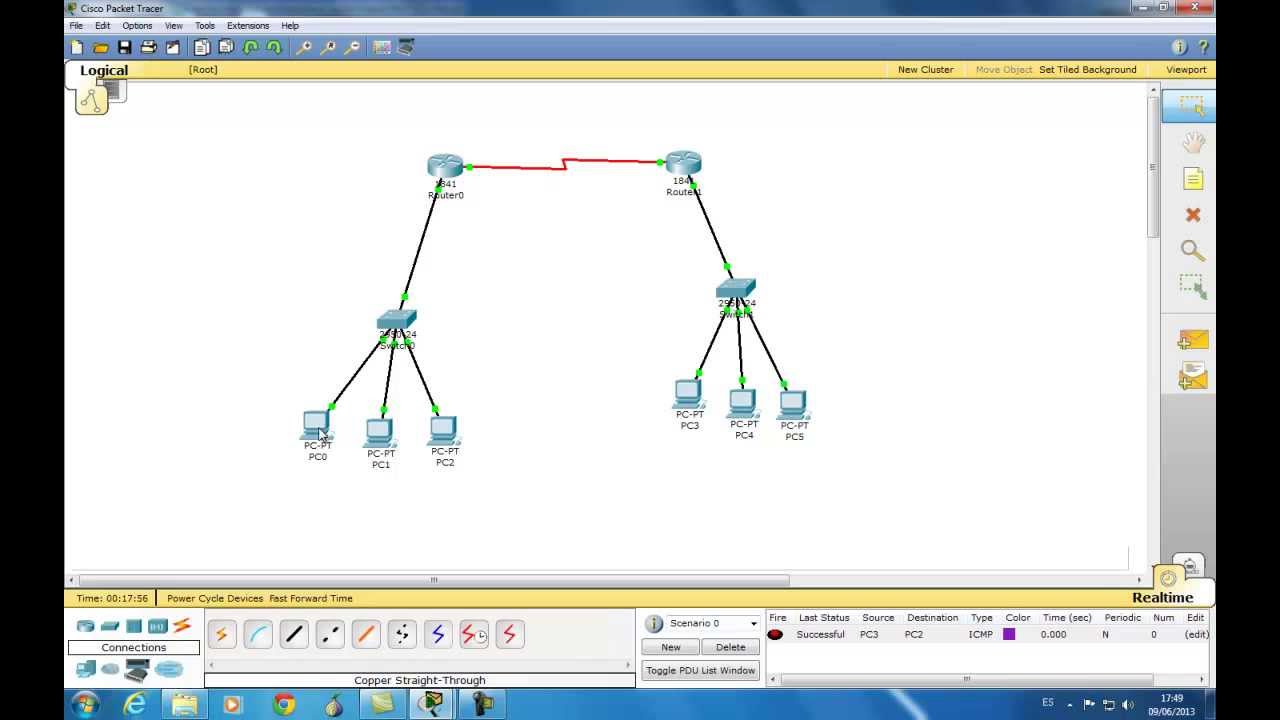Click the purple color swatch in PDU row
The image size is (1280, 720).
[x=1009, y=634]
